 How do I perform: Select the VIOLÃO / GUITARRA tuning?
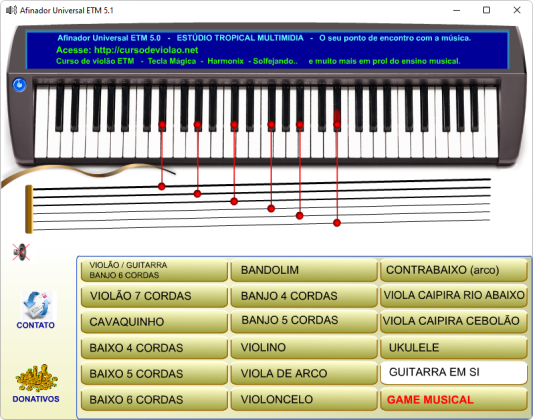154,270
